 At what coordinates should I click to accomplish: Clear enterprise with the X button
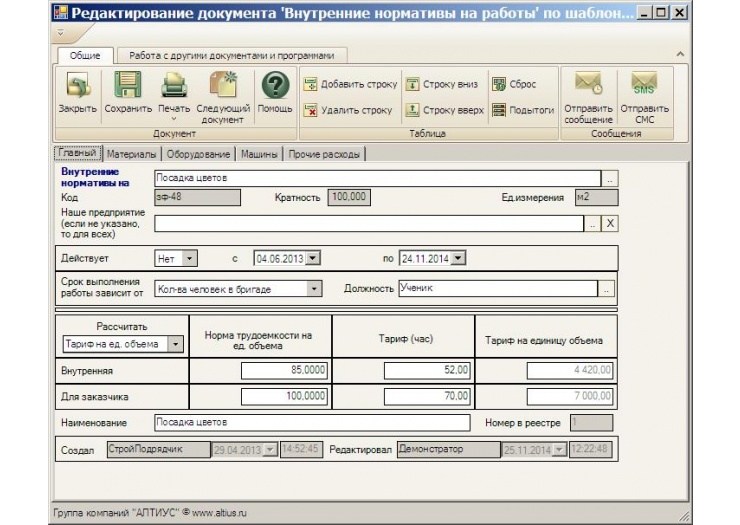tap(610, 224)
